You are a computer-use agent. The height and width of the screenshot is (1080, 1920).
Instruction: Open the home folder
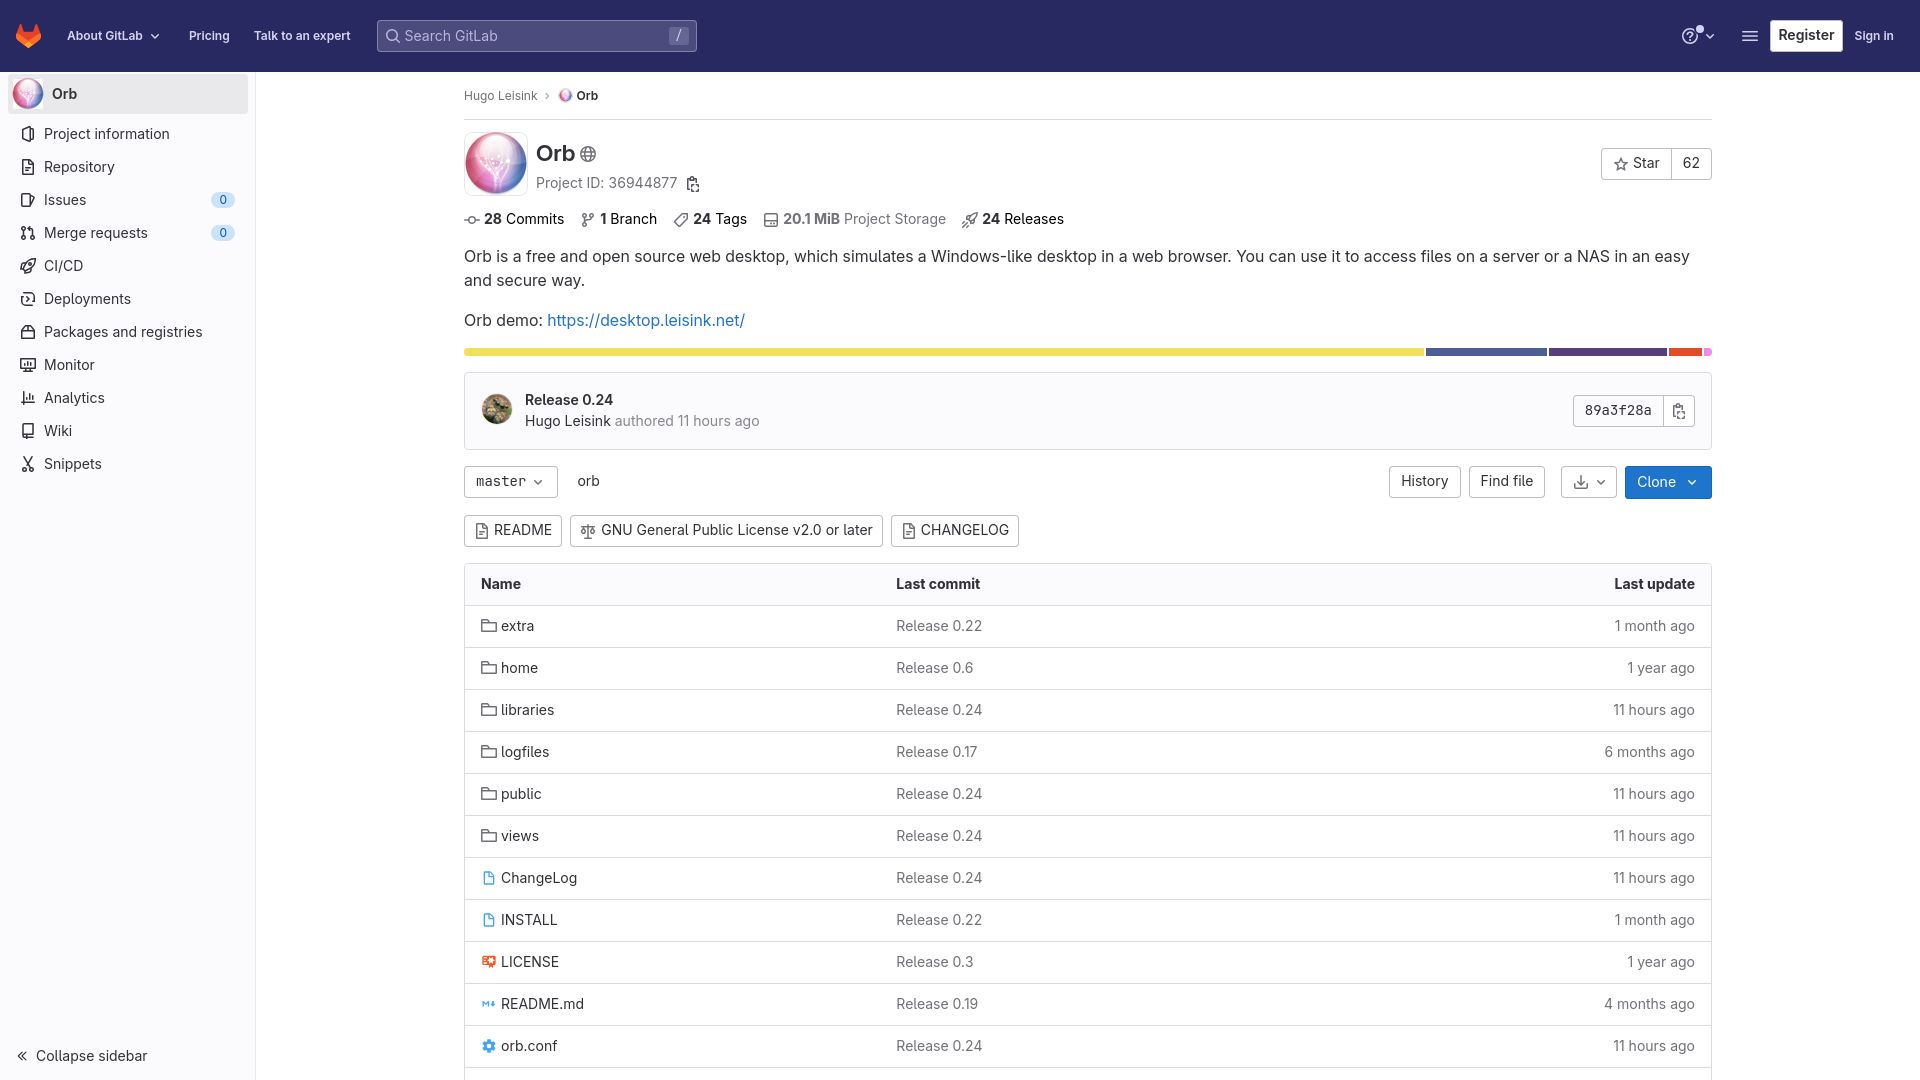pyautogui.click(x=519, y=668)
